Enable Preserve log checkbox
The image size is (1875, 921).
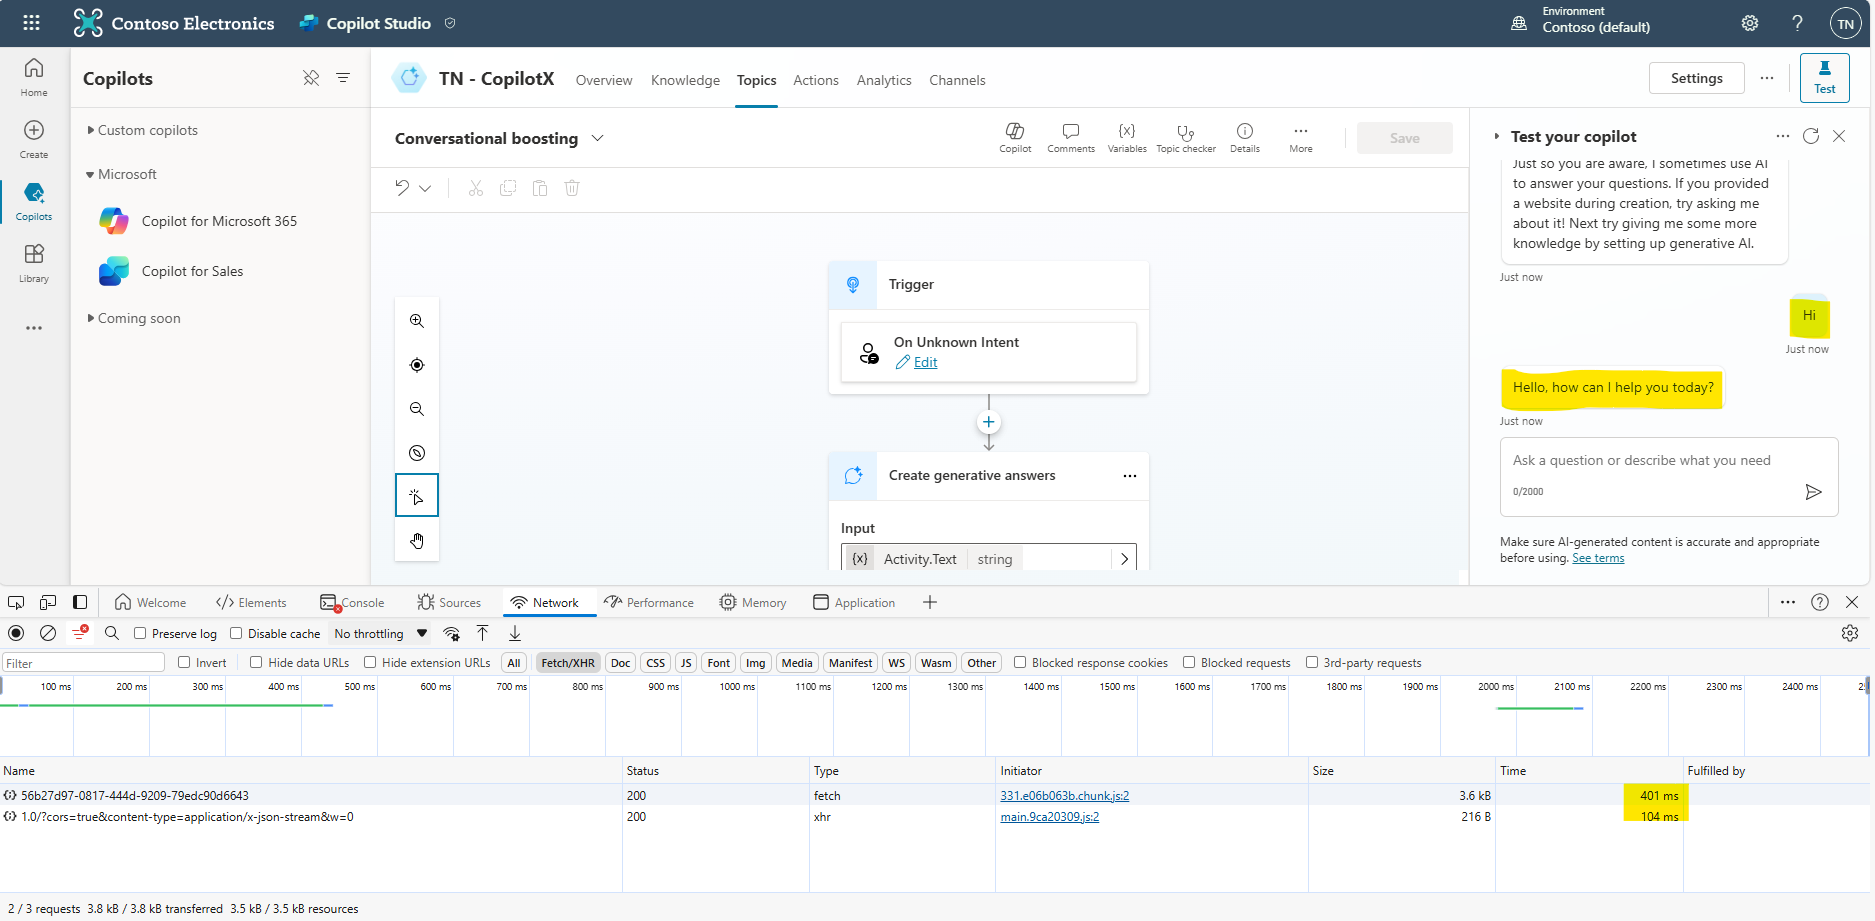coord(140,633)
